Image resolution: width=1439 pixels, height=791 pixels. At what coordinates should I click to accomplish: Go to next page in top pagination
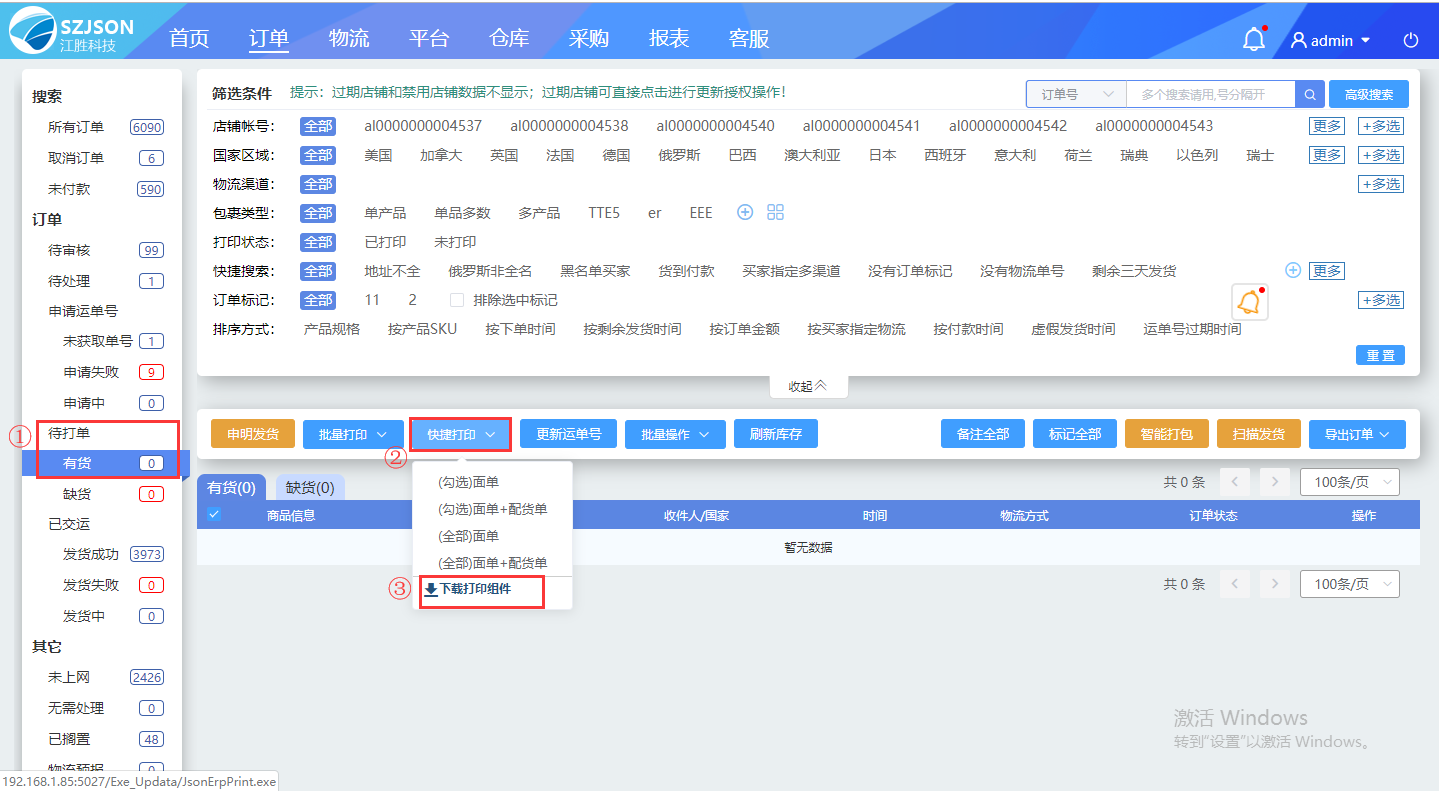click(1274, 482)
